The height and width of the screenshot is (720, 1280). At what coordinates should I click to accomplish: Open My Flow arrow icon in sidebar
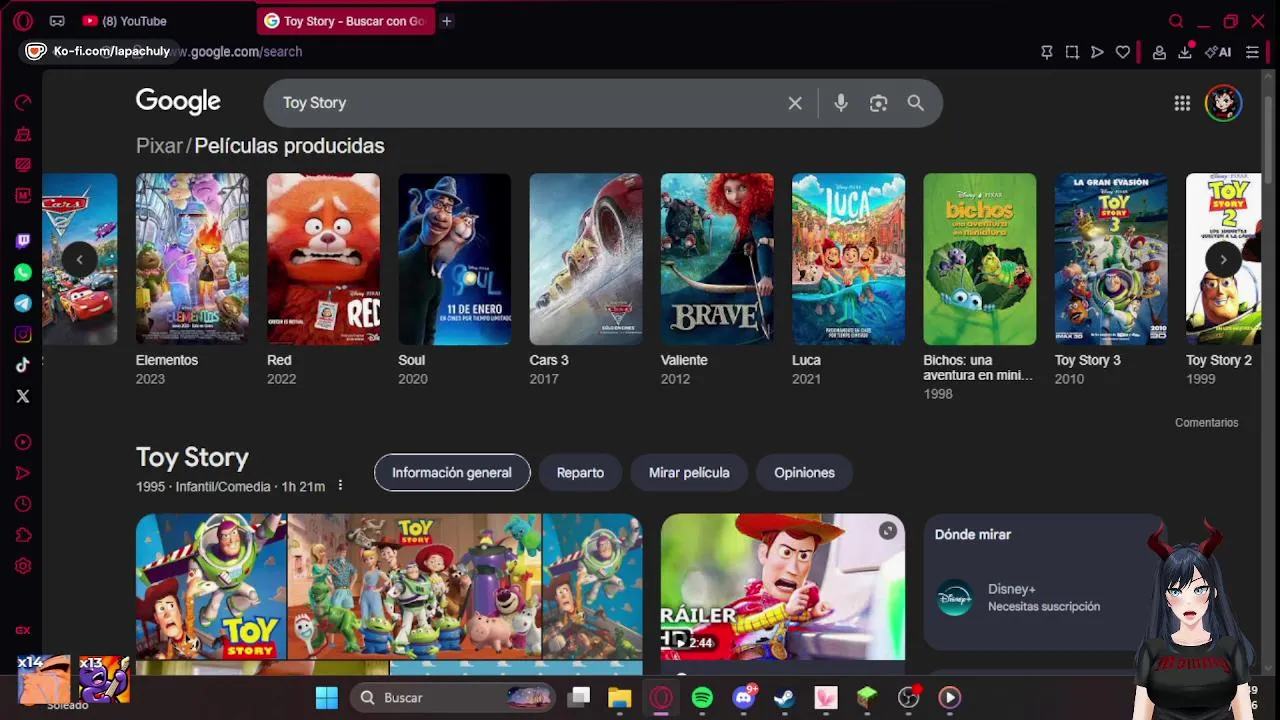[x=23, y=473]
